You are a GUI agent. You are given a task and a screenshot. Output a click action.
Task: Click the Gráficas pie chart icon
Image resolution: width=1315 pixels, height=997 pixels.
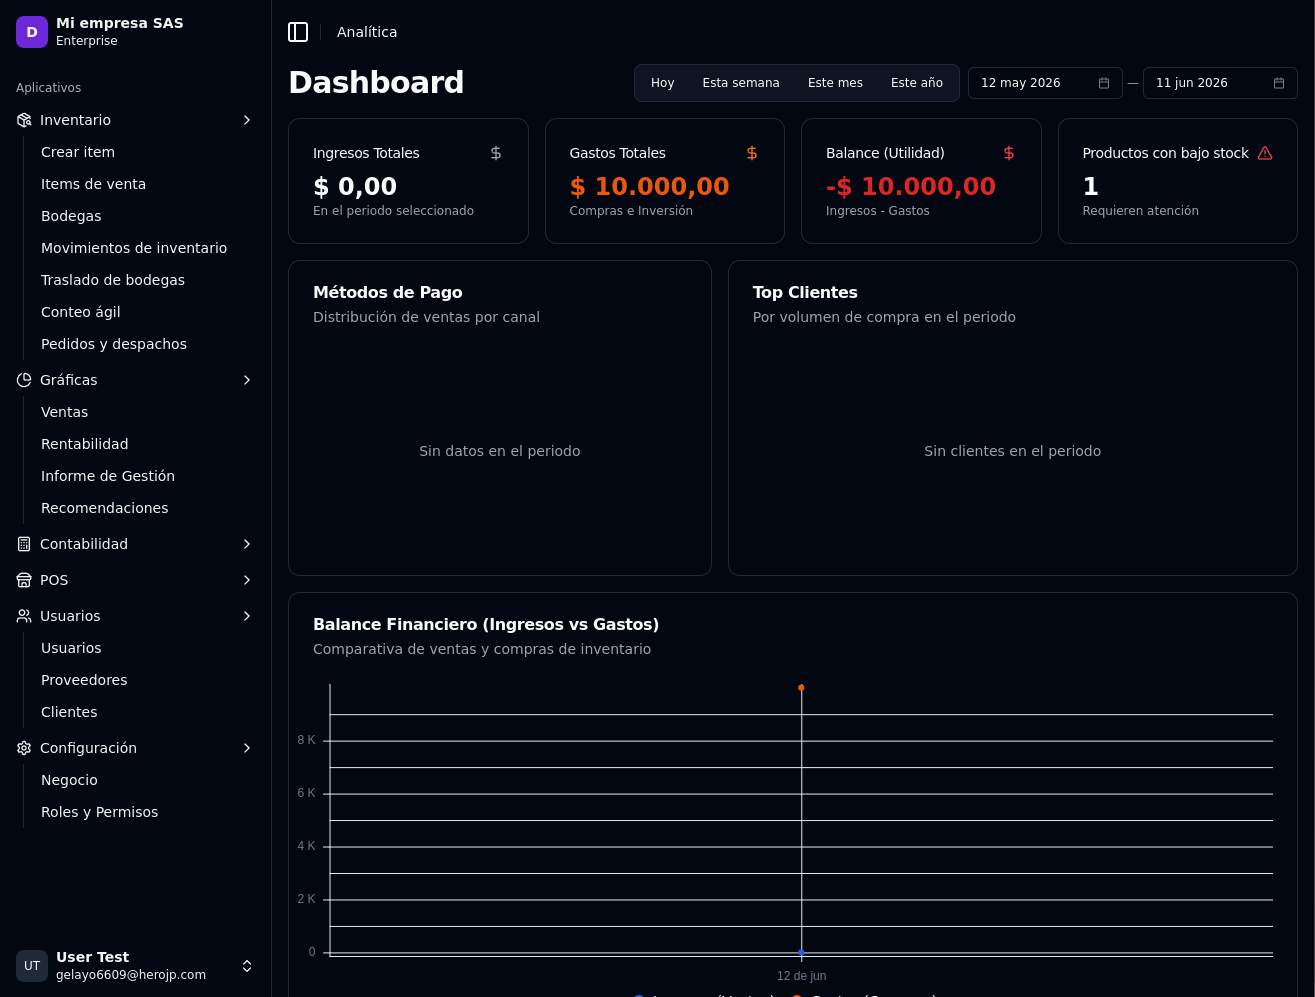click(x=24, y=380)
